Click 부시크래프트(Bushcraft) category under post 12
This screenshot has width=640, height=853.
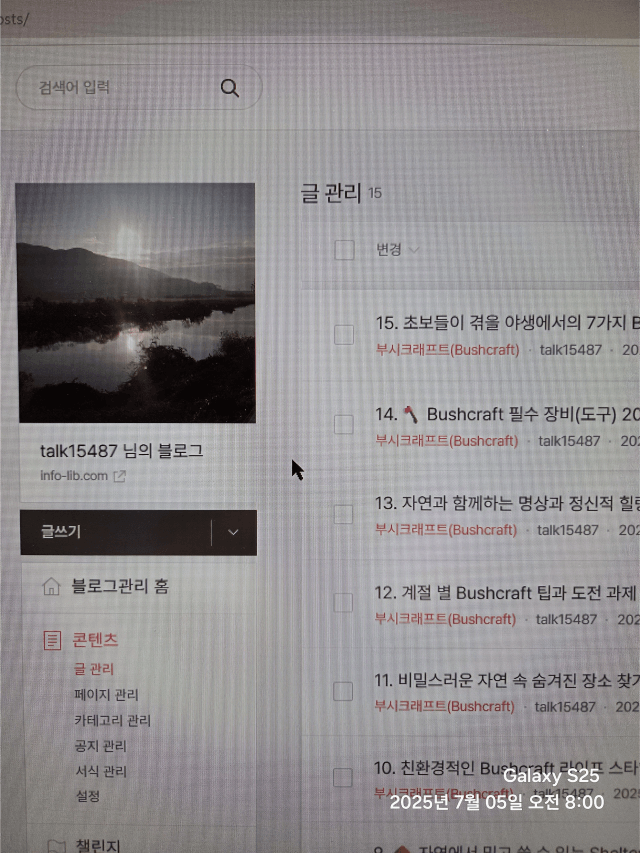pos(445,619)
